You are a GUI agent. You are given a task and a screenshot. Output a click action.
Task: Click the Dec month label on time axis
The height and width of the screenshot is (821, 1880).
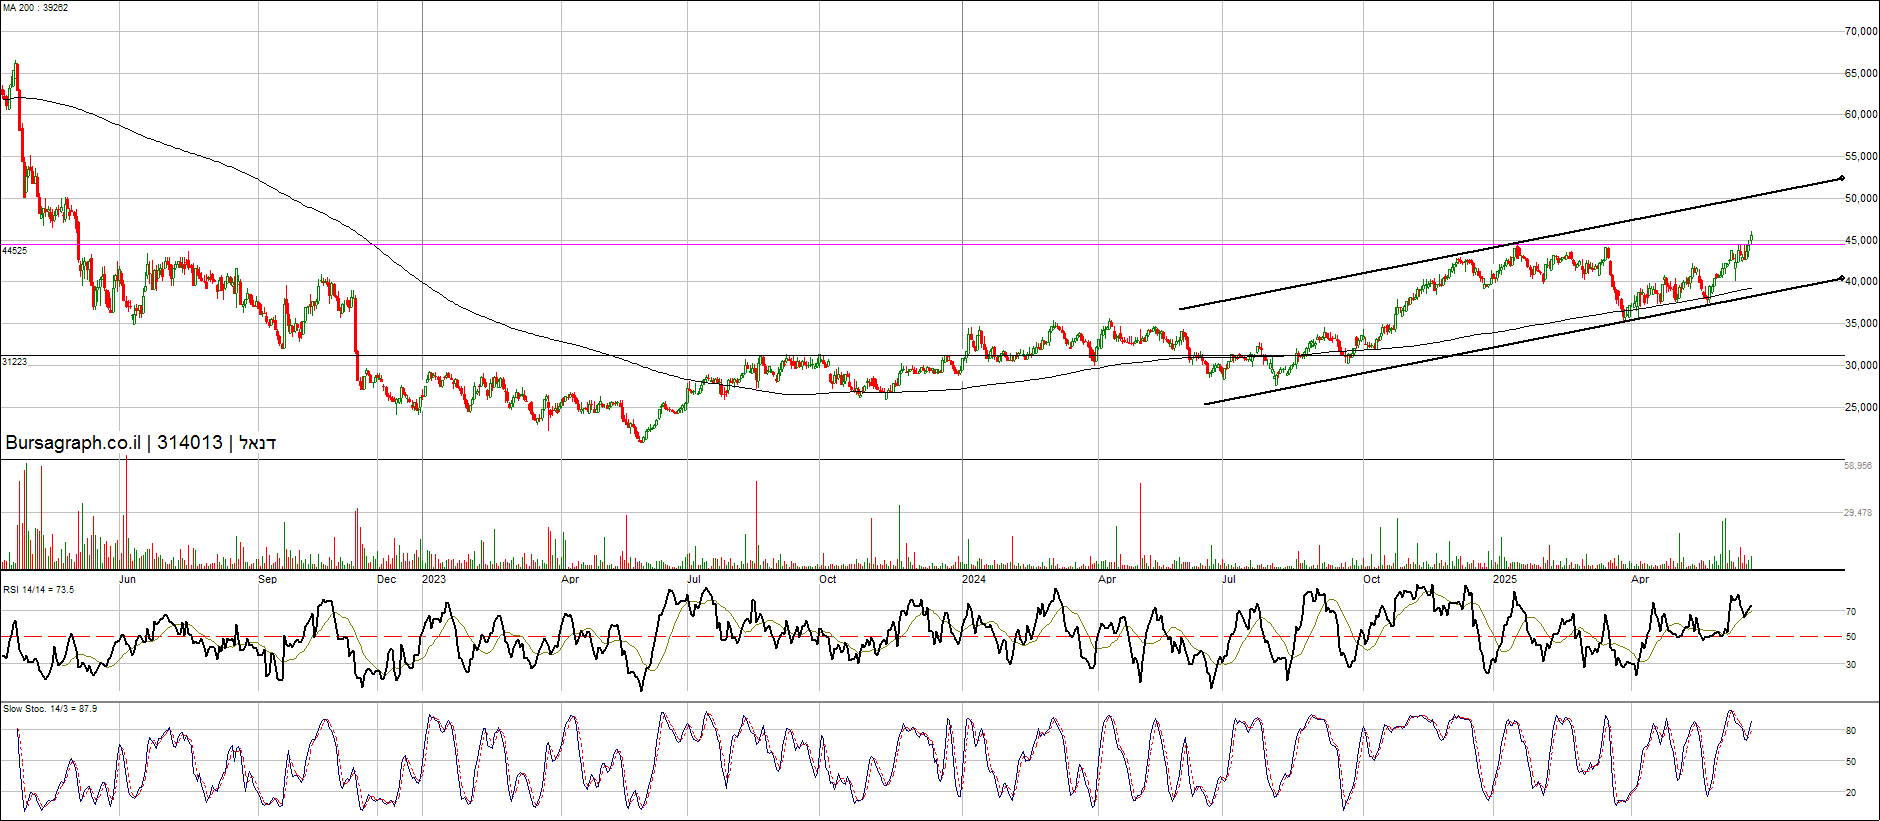coord(386,579)
